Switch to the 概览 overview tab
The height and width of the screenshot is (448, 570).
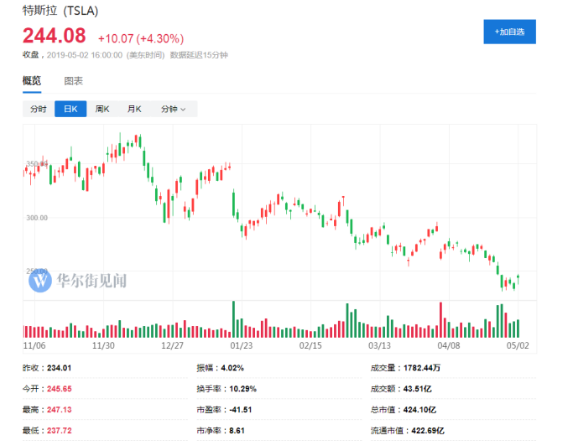[x=32, y=81]
